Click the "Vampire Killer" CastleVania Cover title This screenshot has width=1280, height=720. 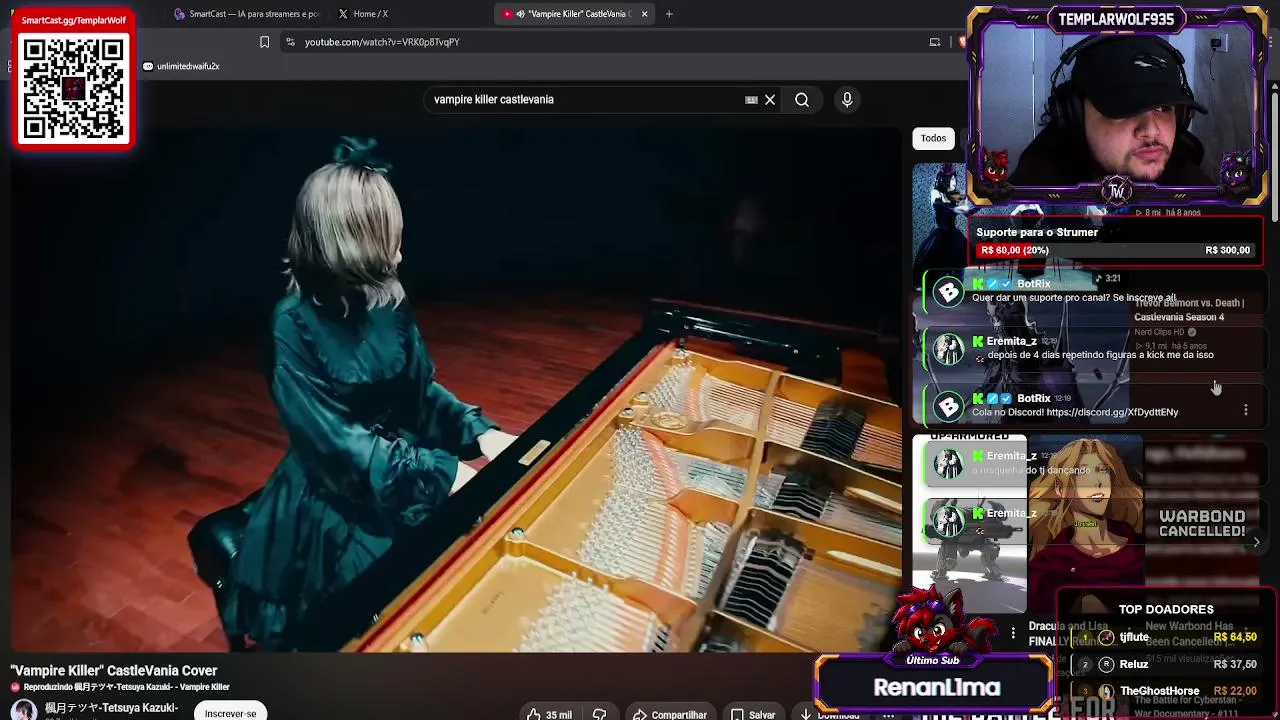[x=114, y=671]
